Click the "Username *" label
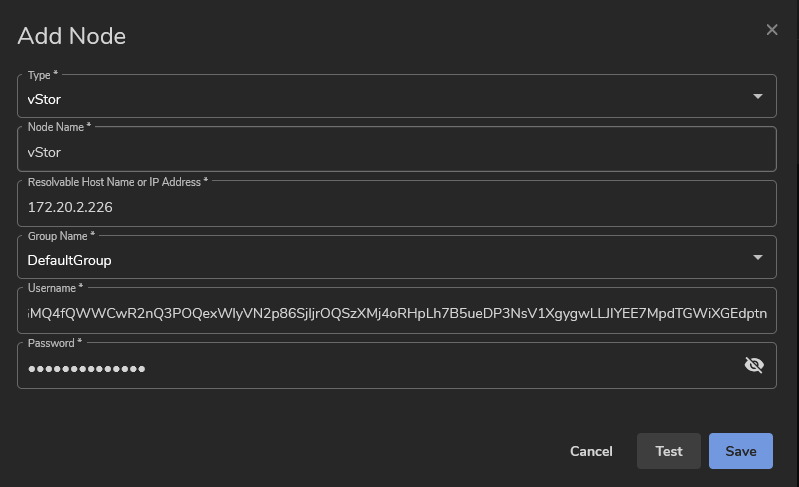 pos(56,289)
